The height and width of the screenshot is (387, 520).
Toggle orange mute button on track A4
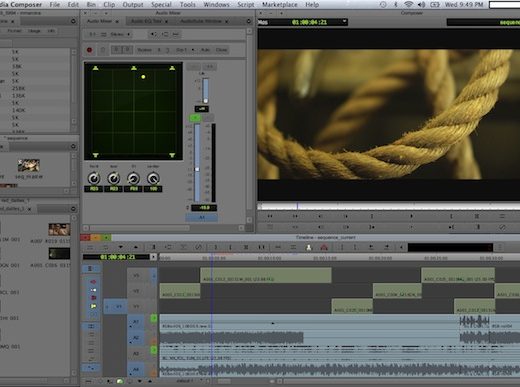point(154,372)
